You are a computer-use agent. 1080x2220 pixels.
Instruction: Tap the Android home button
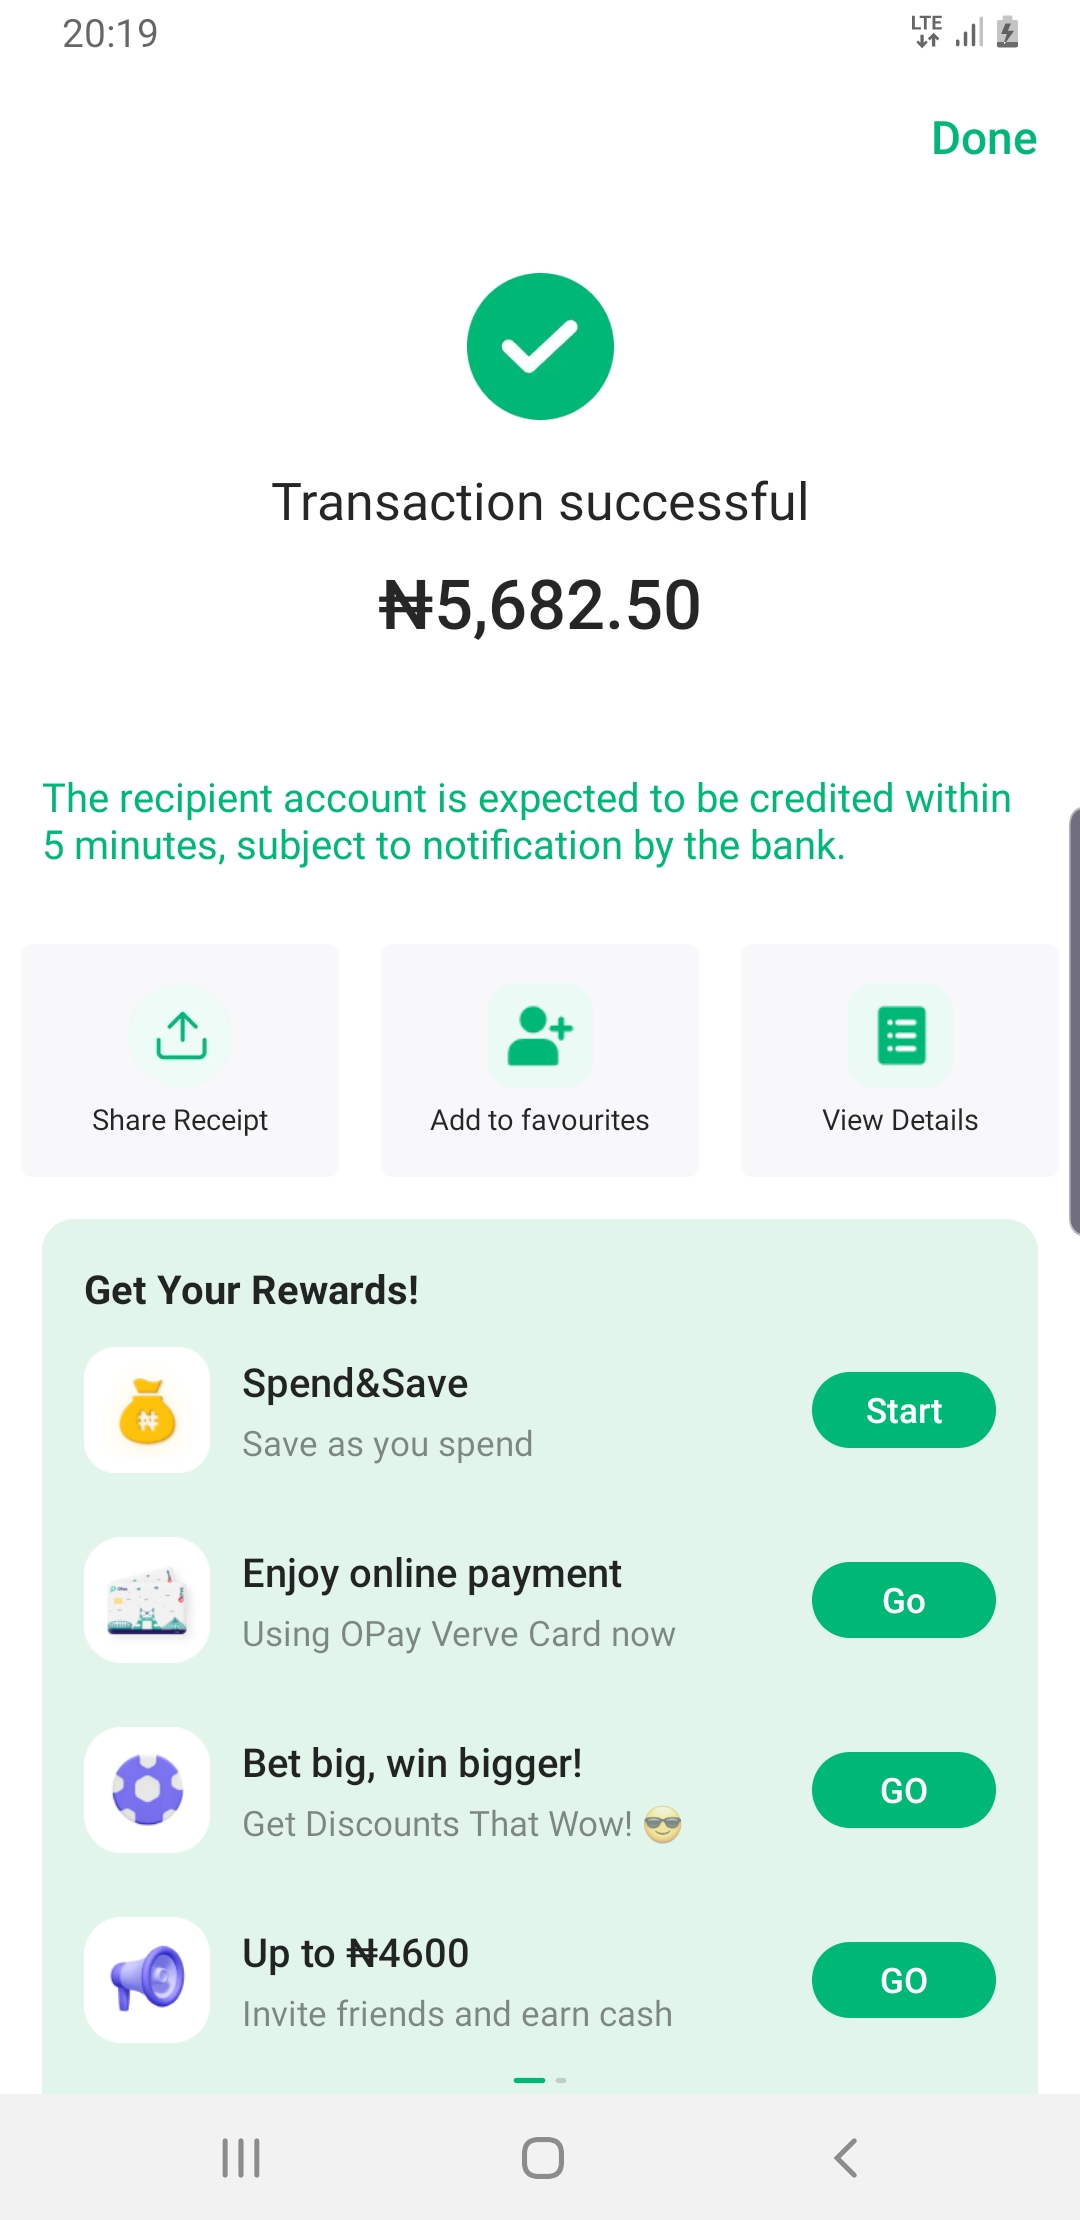542,2157
